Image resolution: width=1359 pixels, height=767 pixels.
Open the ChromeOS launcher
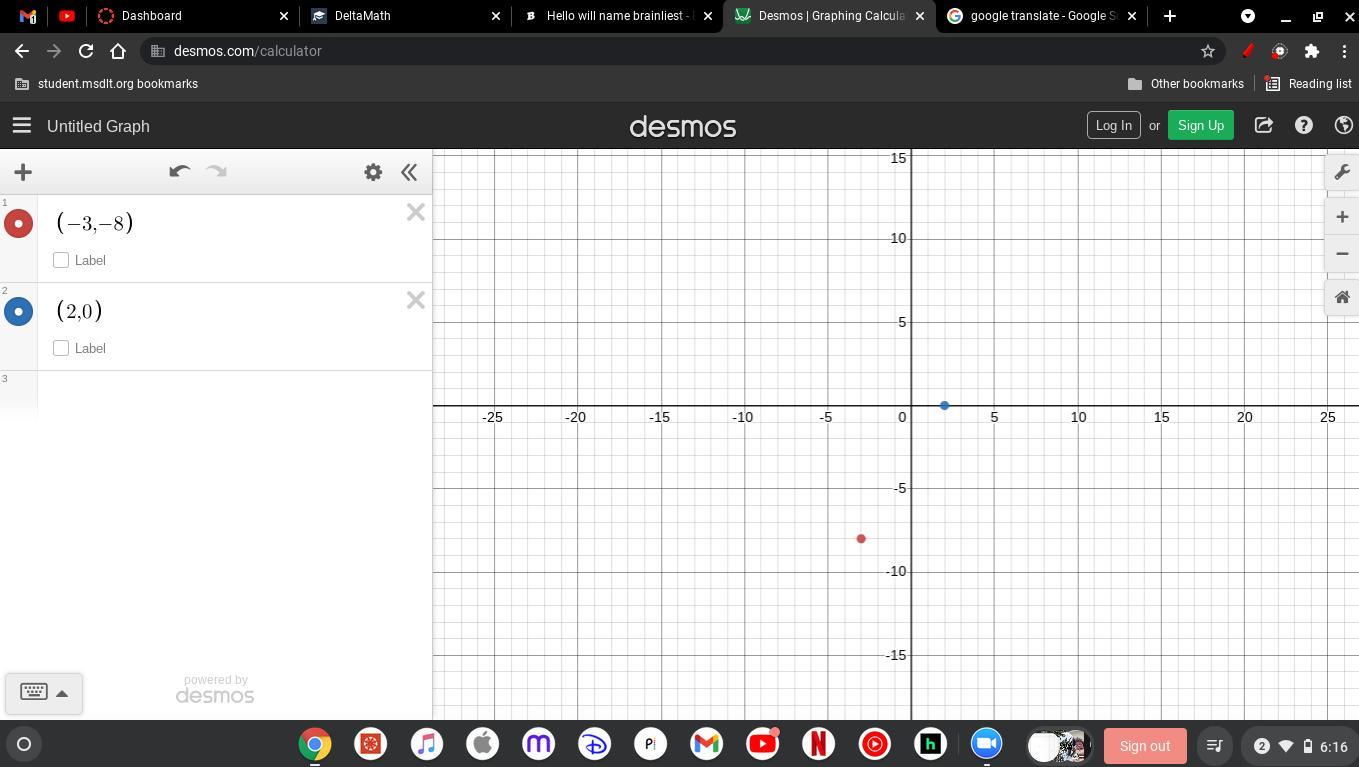pos(24,744)
